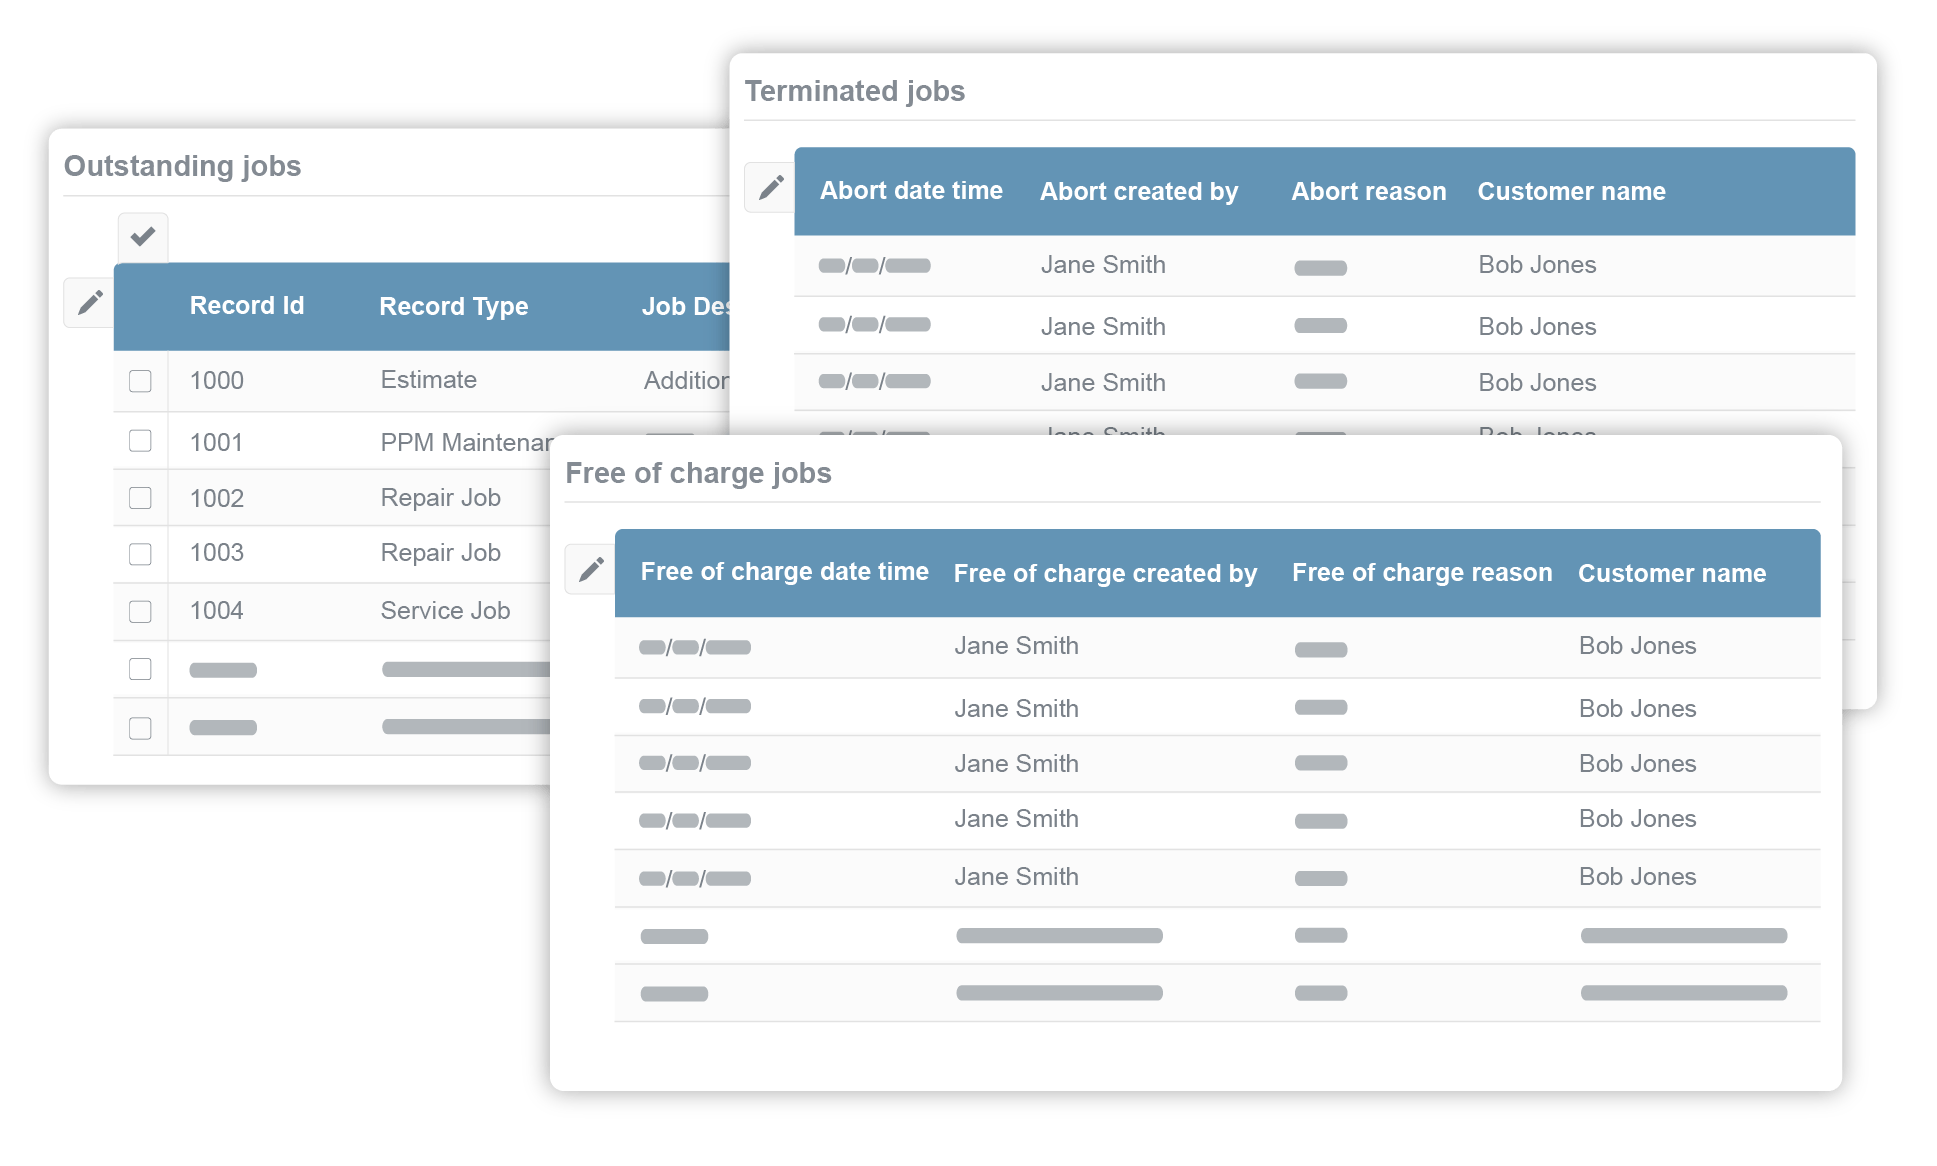
Task: Click the pencil icon beside Terminated jobs table
Action: [770, 187]
